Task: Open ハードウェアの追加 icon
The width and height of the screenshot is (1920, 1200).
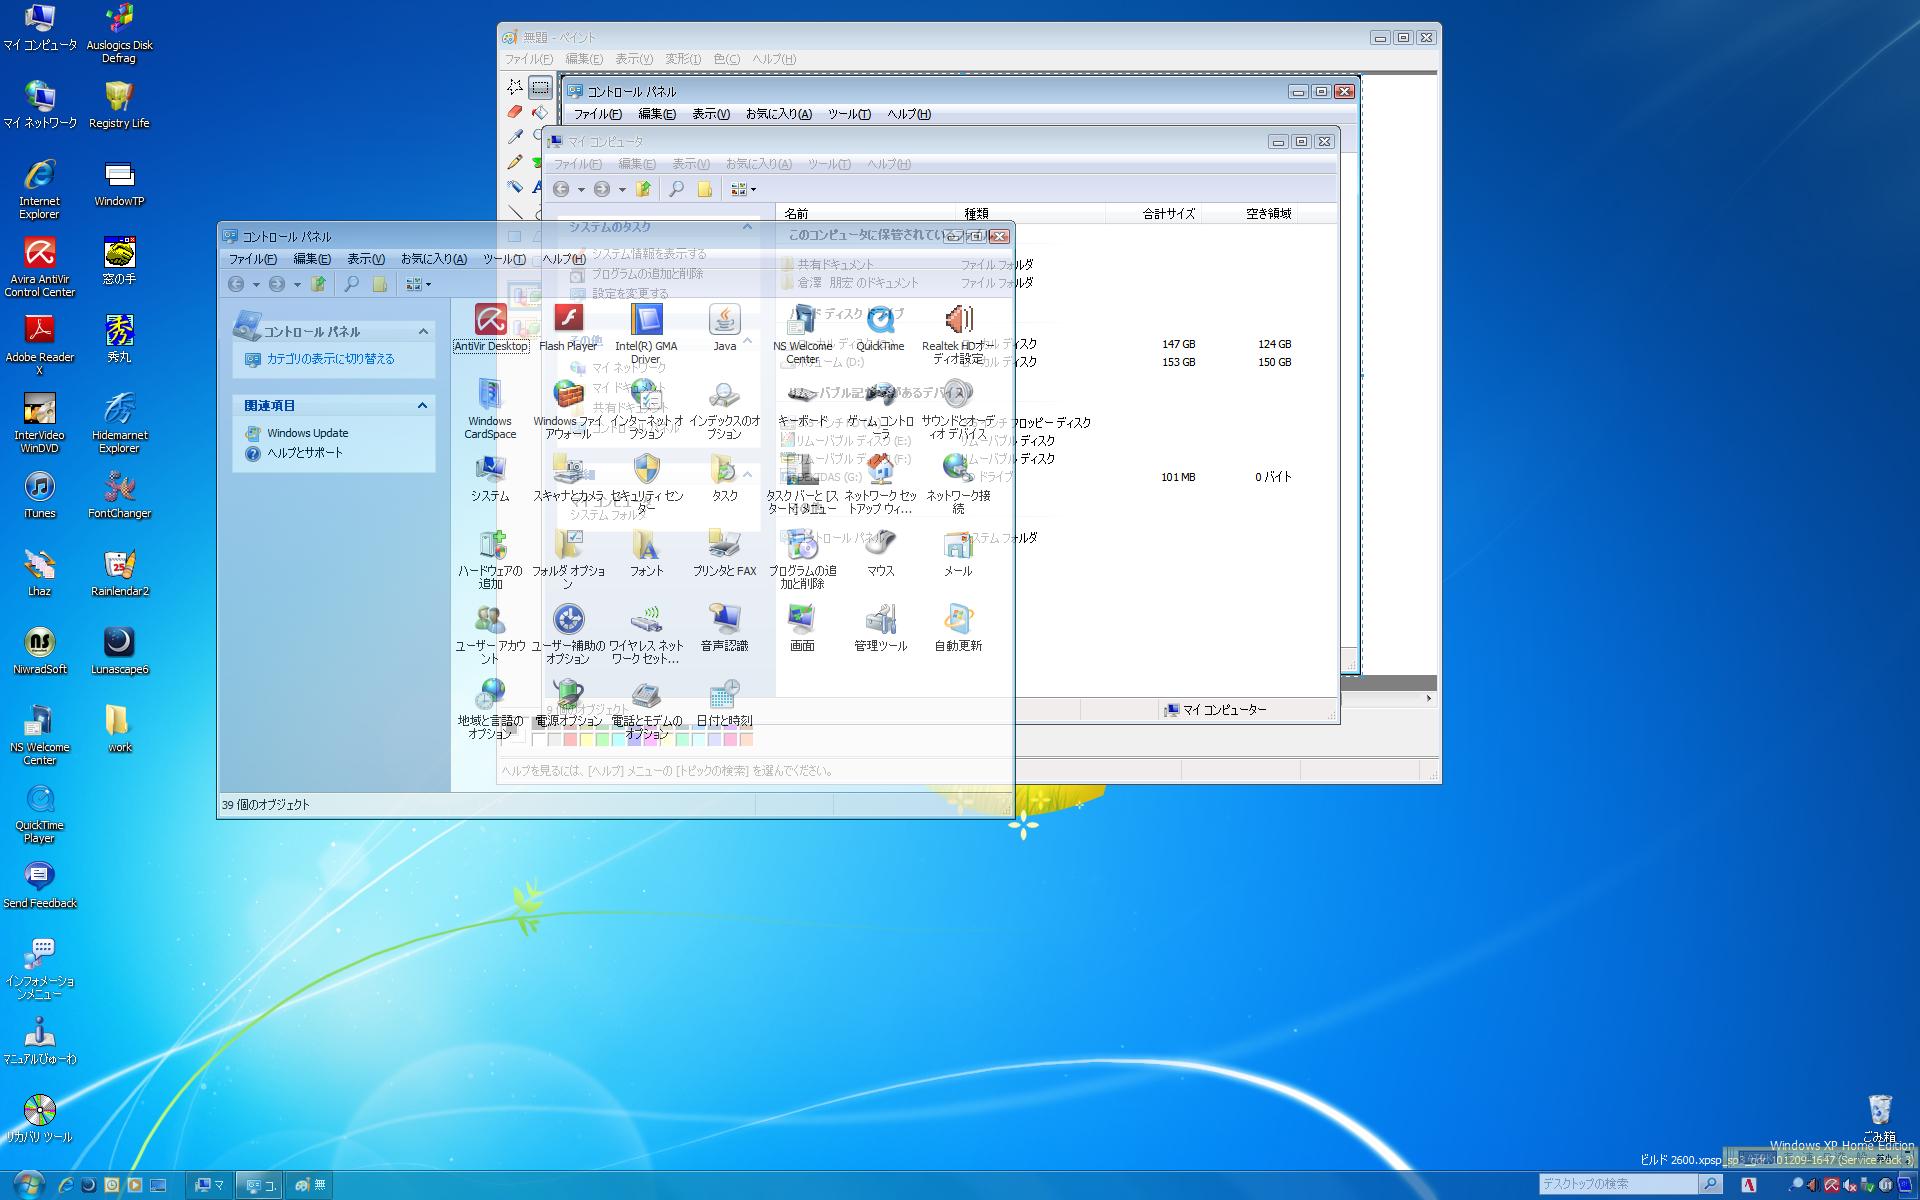Action: click(490, 559)
